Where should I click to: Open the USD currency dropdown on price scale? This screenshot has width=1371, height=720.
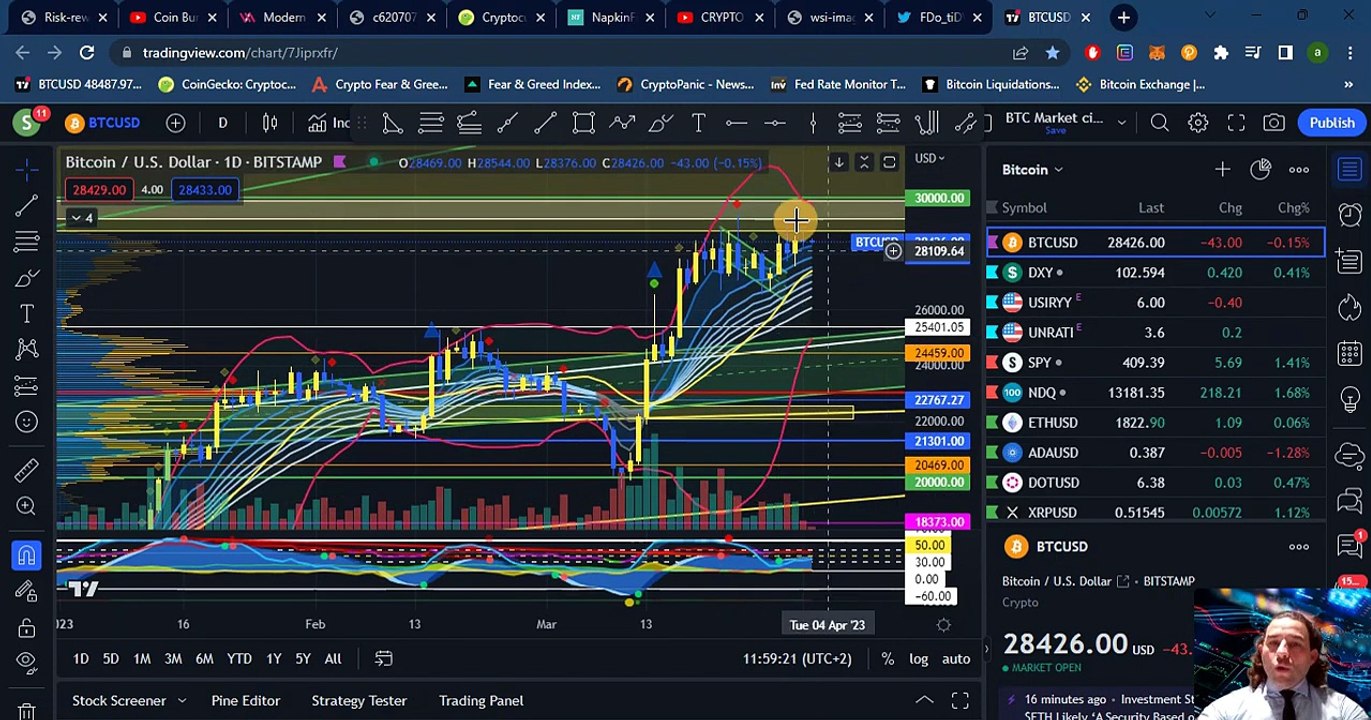click(x=929, y=158)
